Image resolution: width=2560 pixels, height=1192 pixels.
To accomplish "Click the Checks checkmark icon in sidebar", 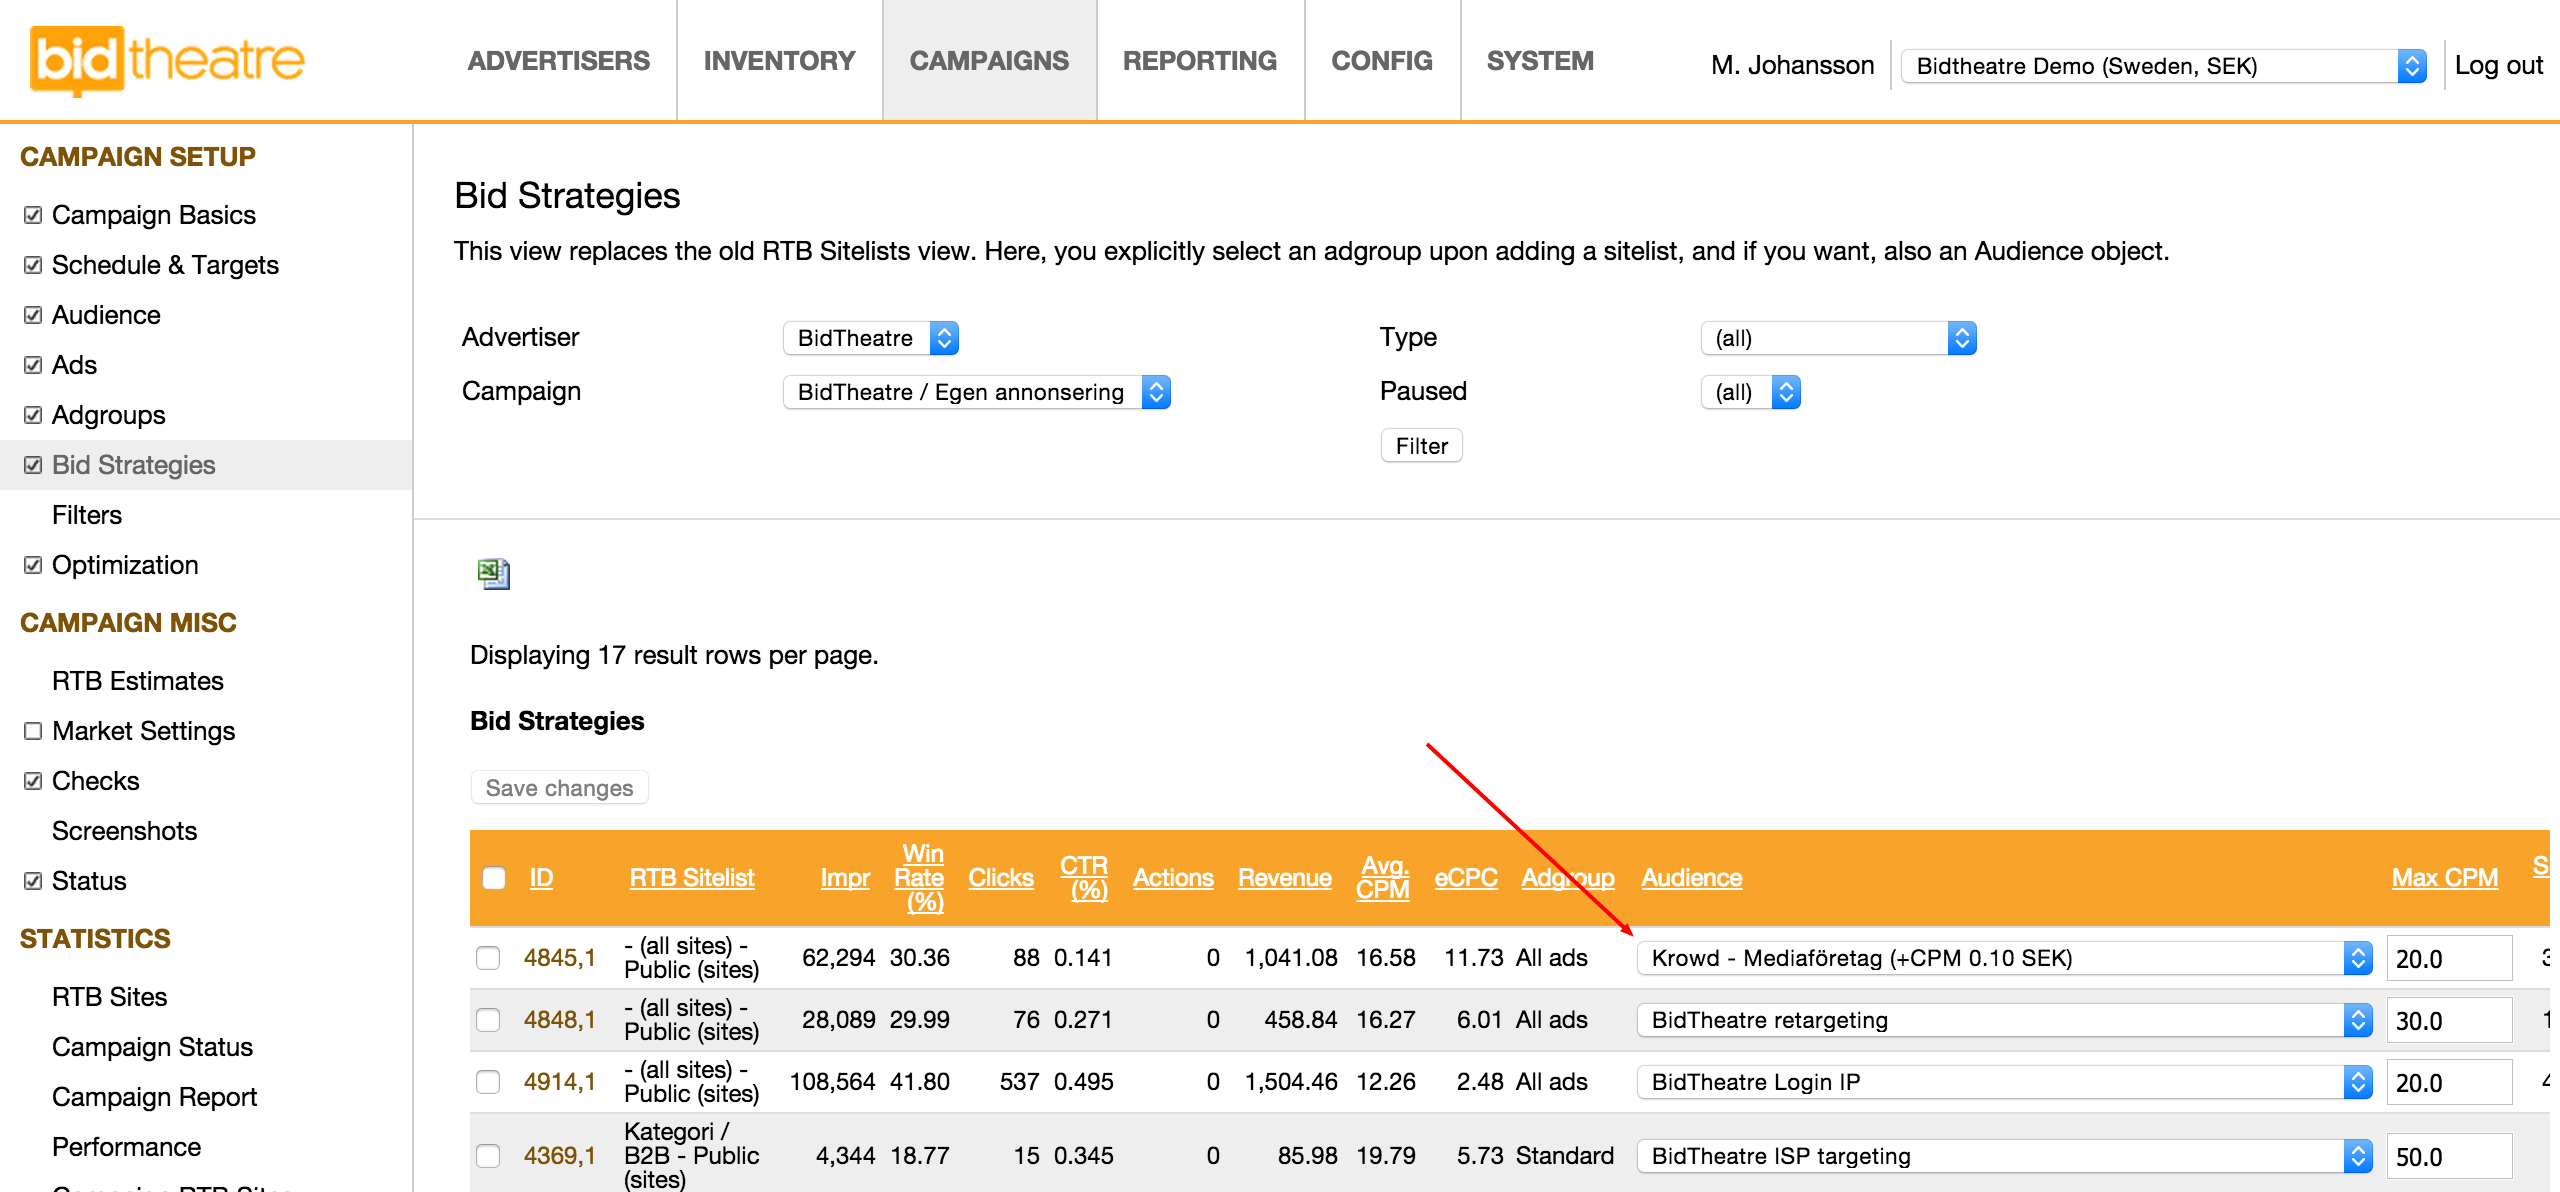I will [x=33, y=781].
